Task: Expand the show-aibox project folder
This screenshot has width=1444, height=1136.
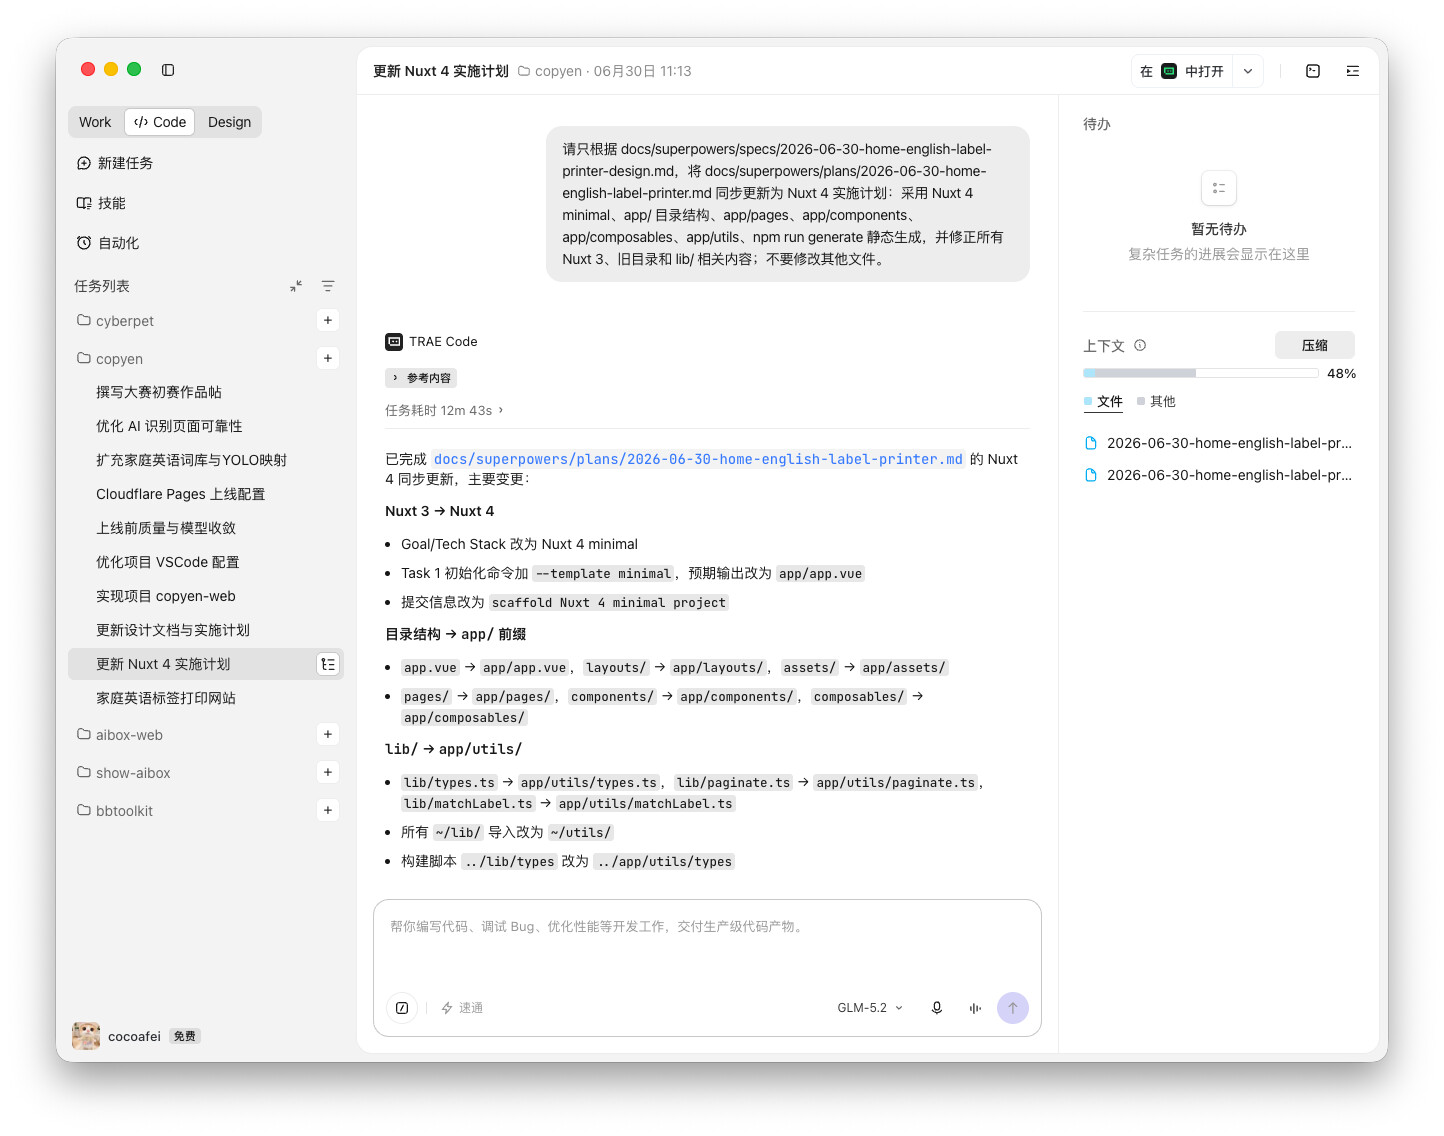Action: 84,772
